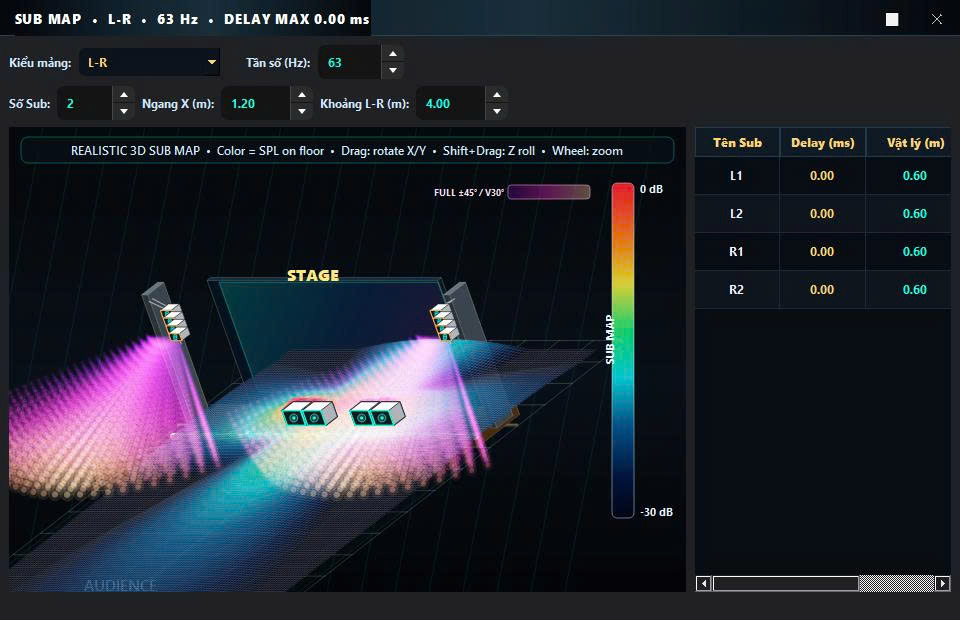The height and width of the screenshot is (620, 960).
Task: Decrease the Khoảng L-R (m) distance
Action: [497, 111]
